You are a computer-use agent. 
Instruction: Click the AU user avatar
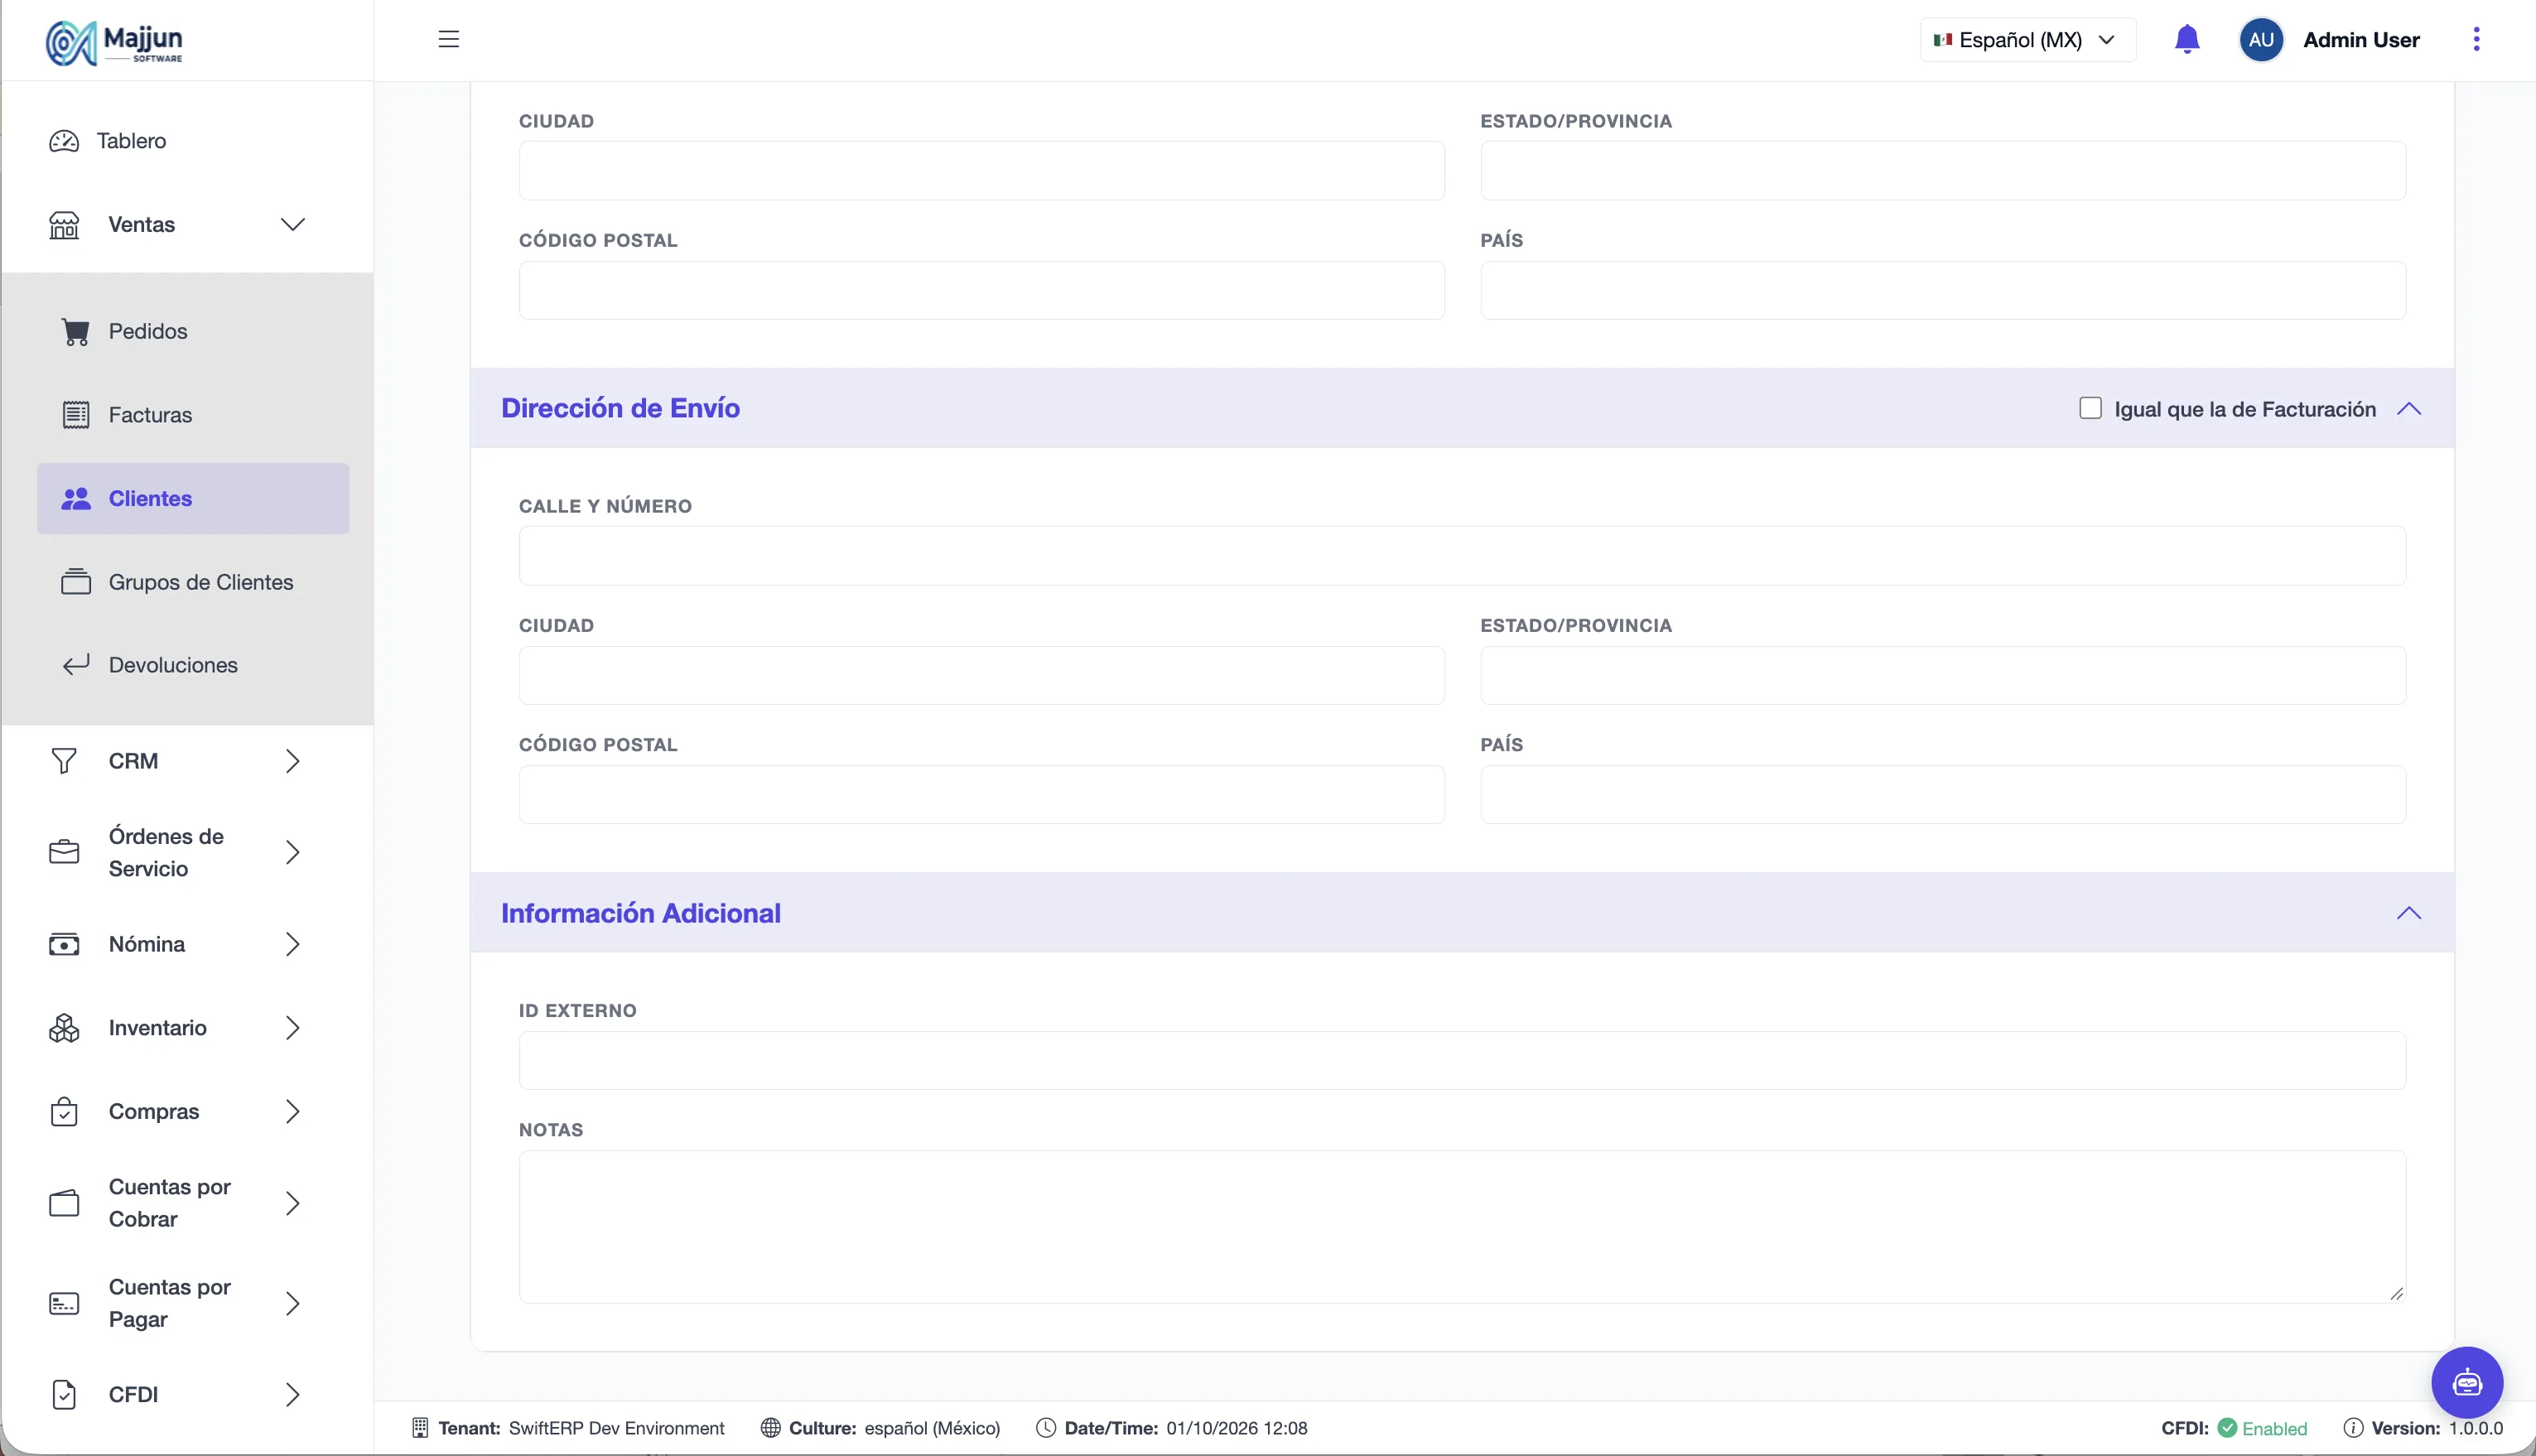2261,40
